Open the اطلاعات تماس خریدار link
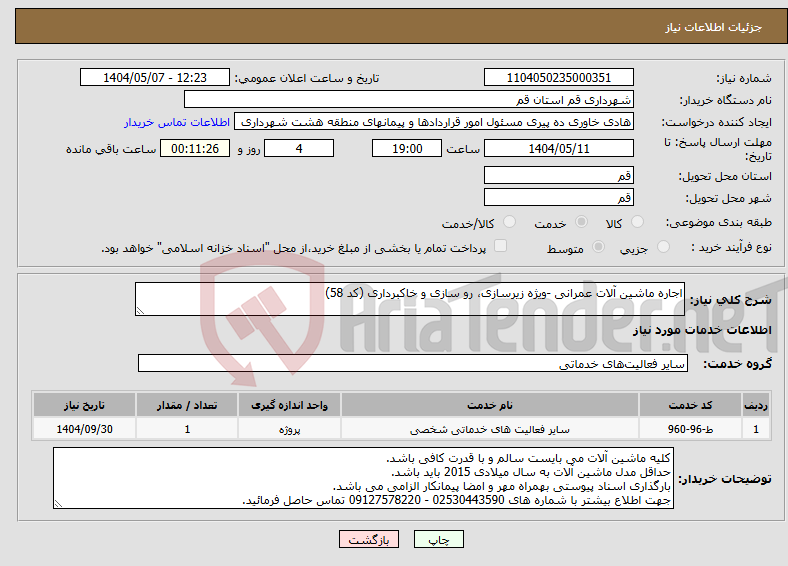This screenshot has height=566, width=788. 177,122
